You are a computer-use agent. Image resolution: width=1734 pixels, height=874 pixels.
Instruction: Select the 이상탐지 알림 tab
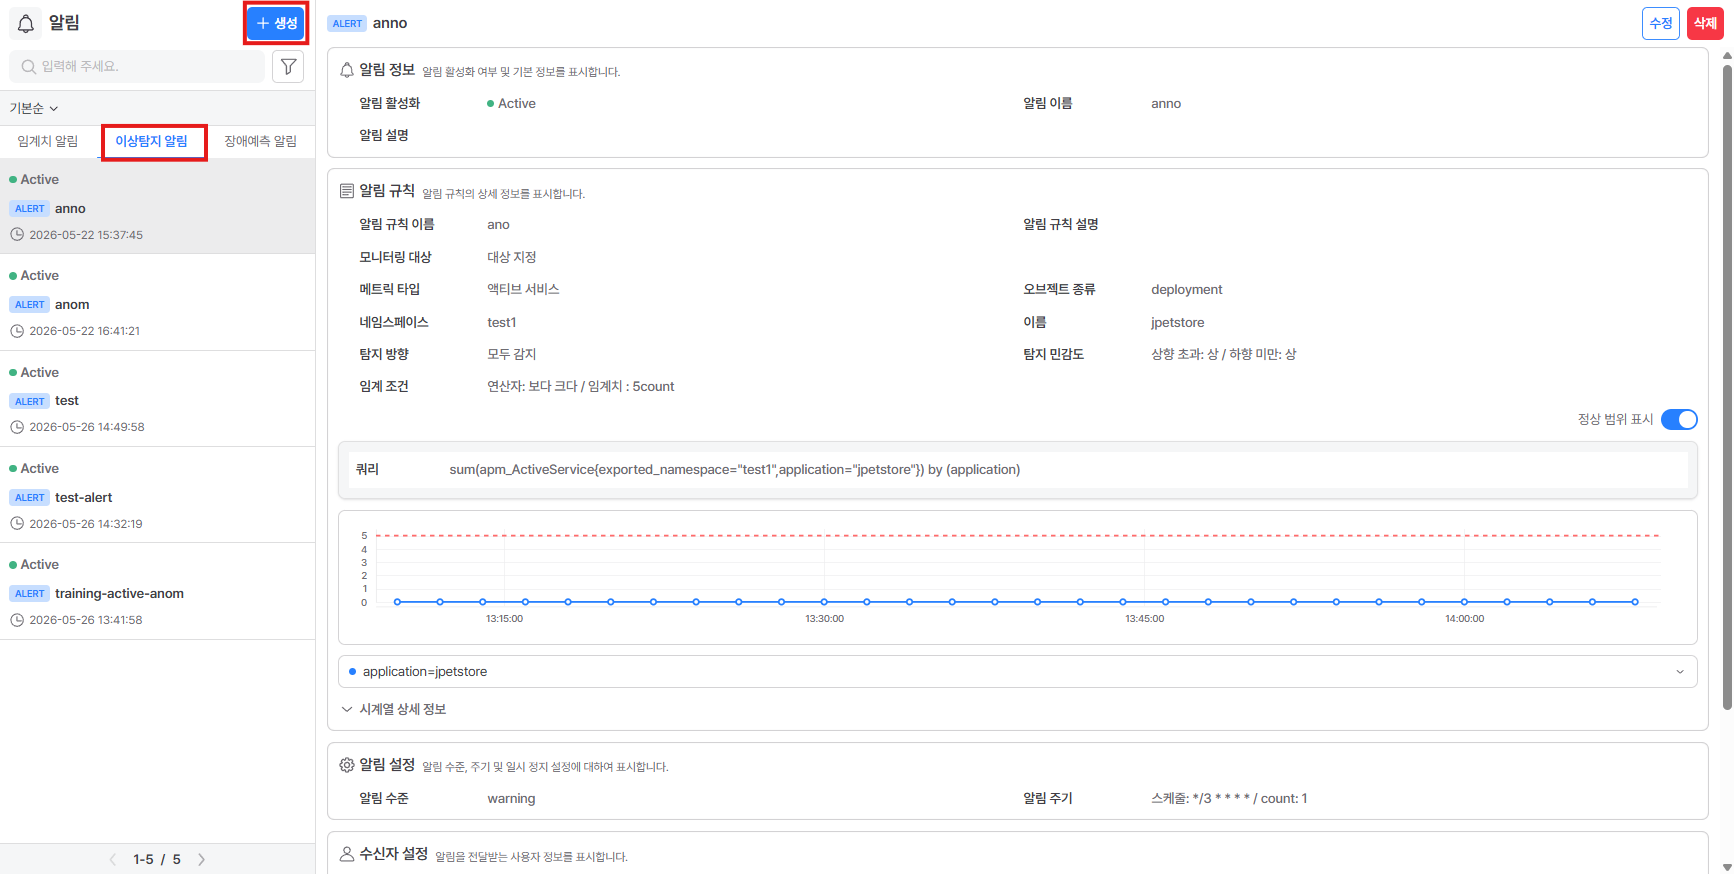tap(152, 141)
